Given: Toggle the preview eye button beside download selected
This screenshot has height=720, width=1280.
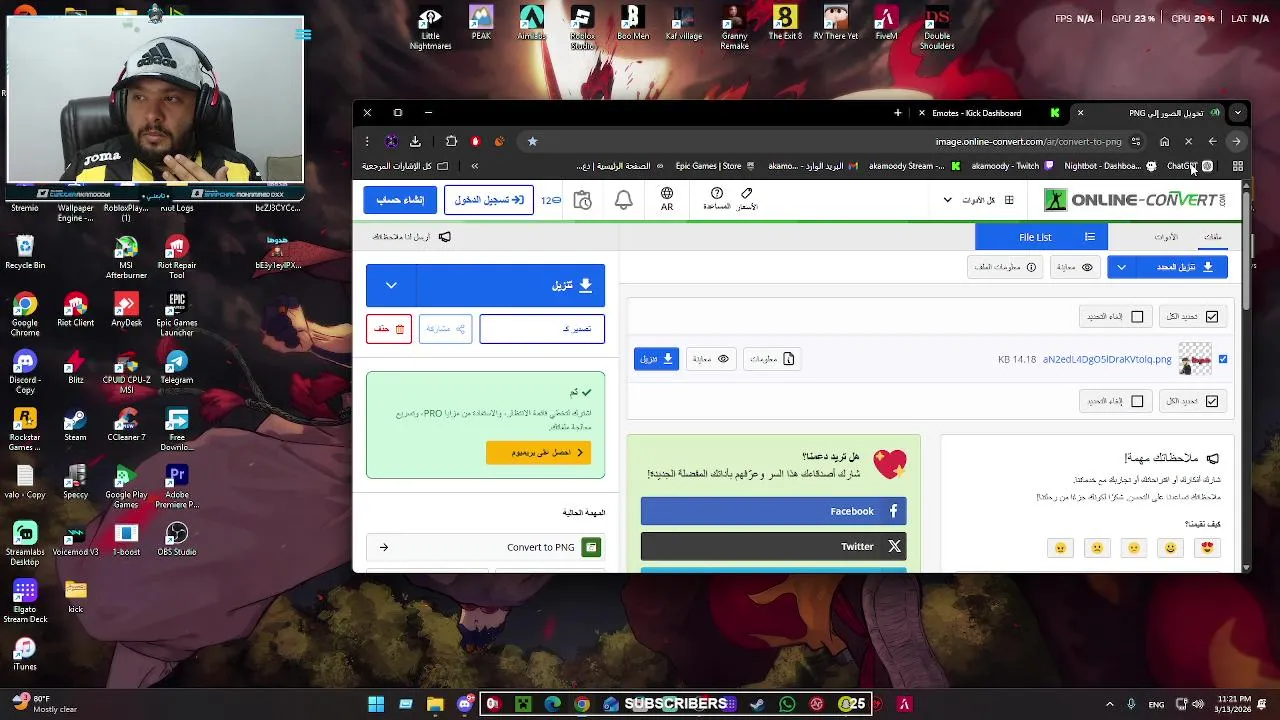Looking at the screenshot, I should [x=1075, y=267].
